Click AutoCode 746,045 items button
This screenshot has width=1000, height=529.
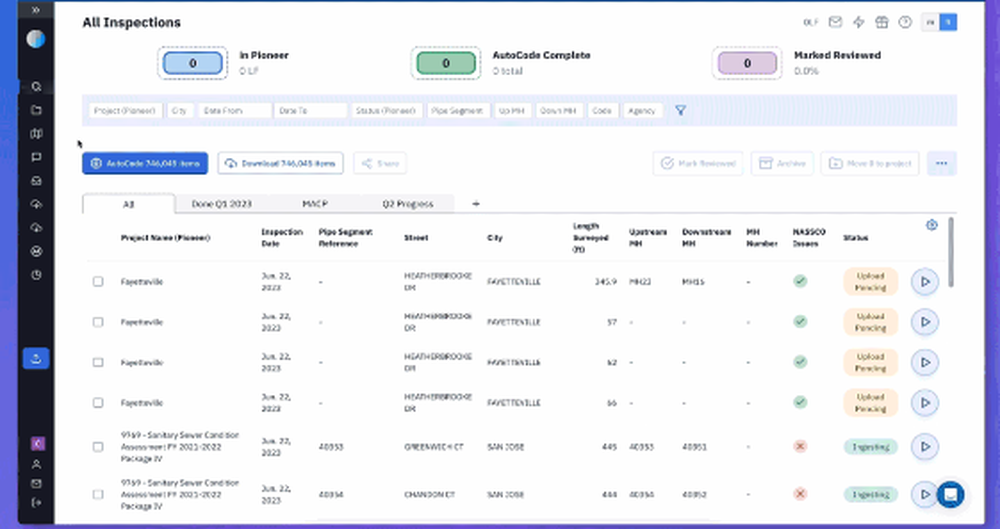145,163
